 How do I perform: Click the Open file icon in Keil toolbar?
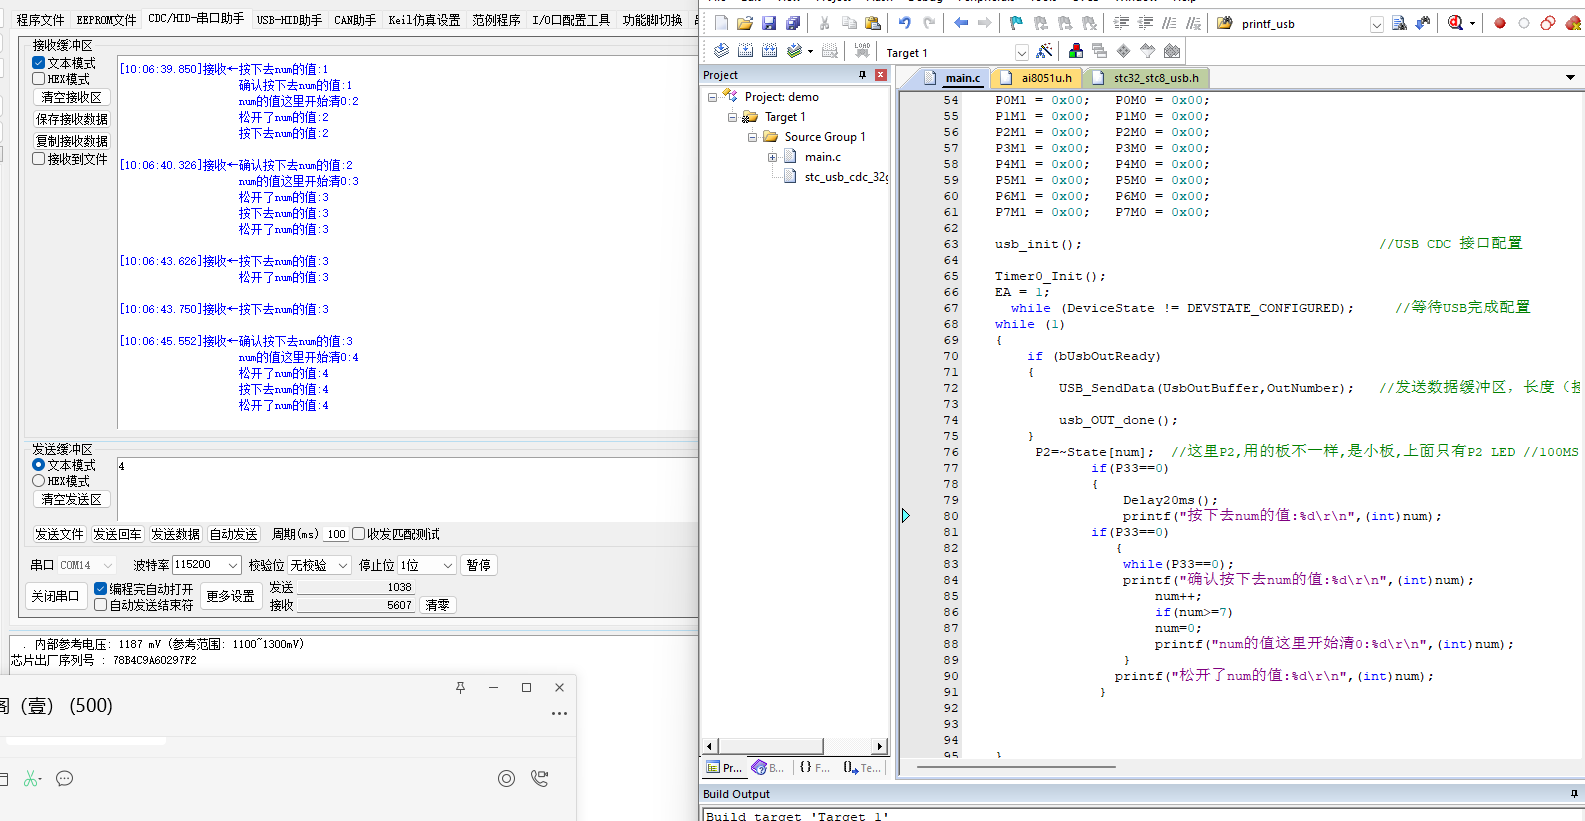pyautogui.click(x=745, y=23)
